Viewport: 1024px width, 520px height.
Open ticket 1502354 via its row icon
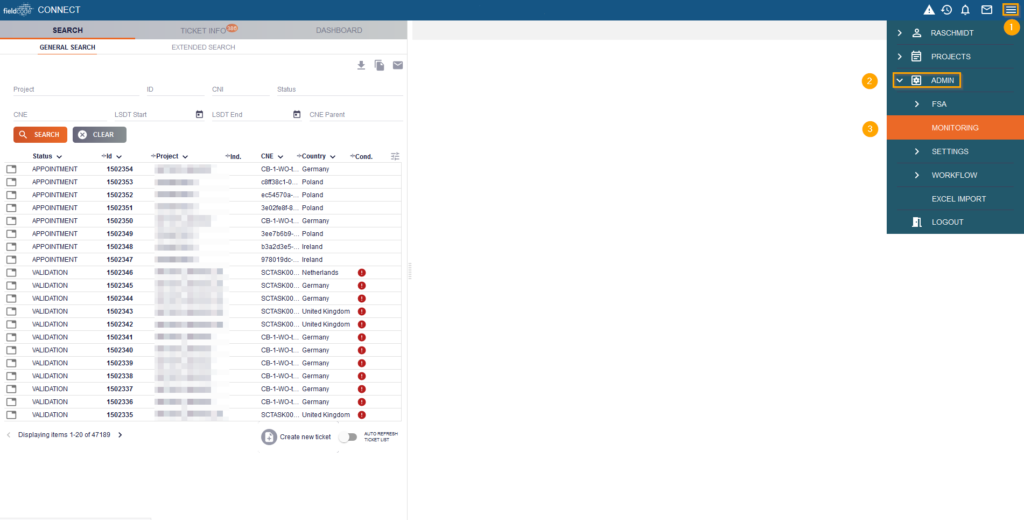coord(11,169)
